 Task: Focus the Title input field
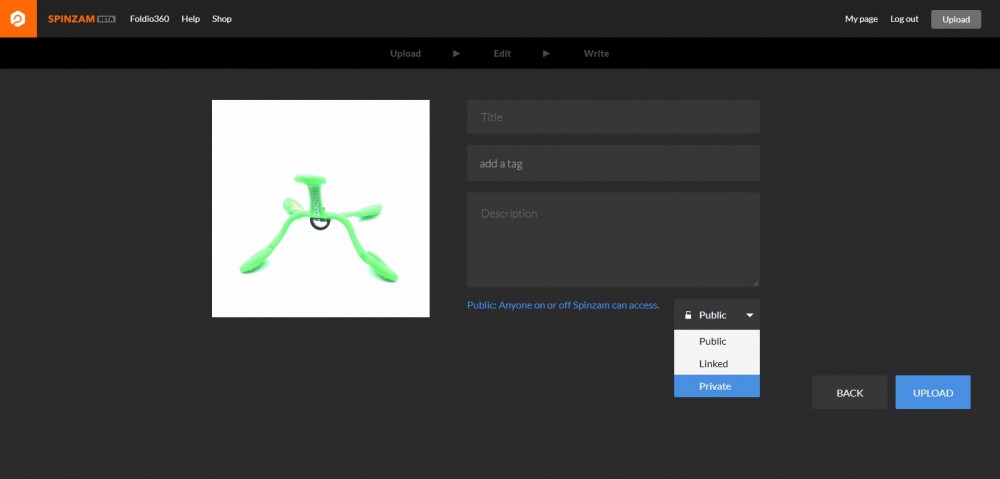(613, 117)
